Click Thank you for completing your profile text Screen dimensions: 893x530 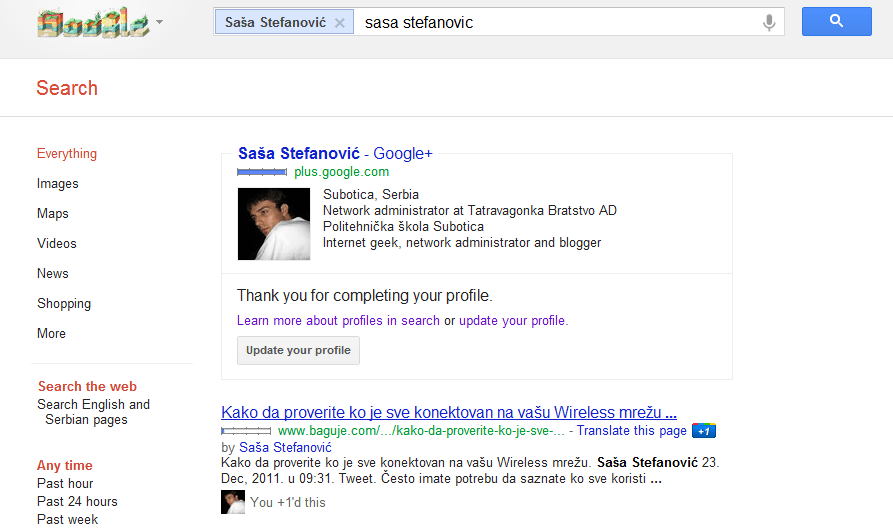(364, 295)
